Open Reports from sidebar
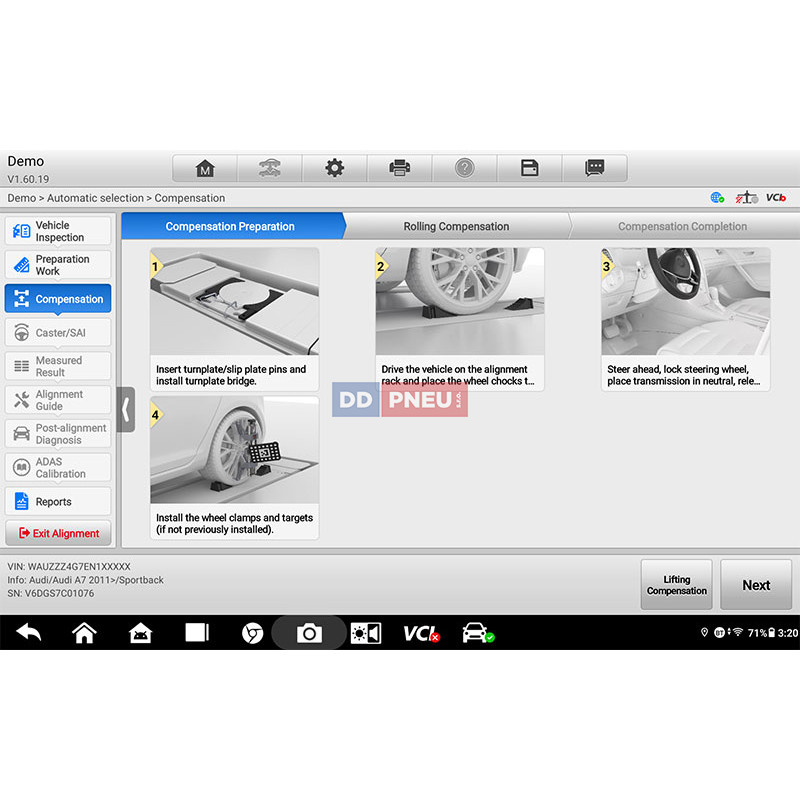 [58, 502]
